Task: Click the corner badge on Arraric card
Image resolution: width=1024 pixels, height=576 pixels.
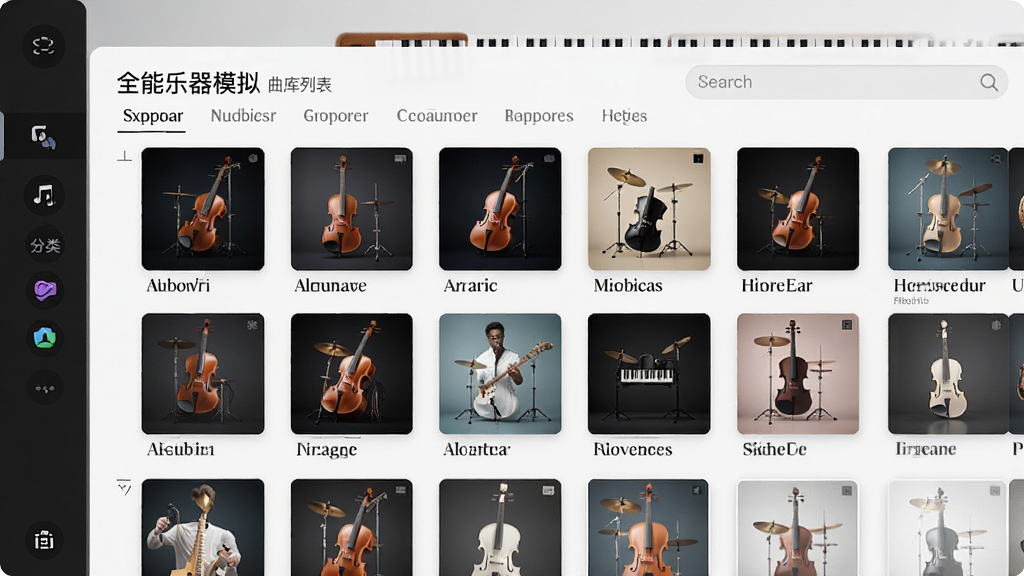Action: click(549, 158)
